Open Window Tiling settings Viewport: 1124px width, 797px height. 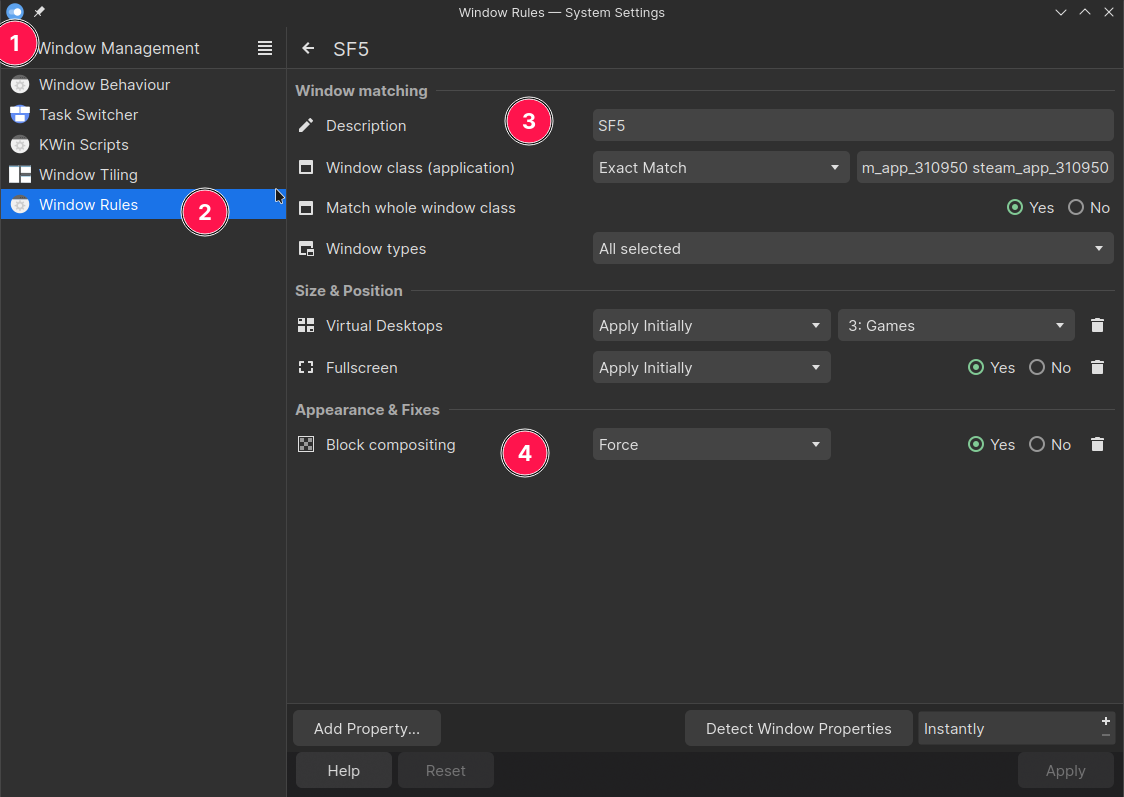[143, 175]
